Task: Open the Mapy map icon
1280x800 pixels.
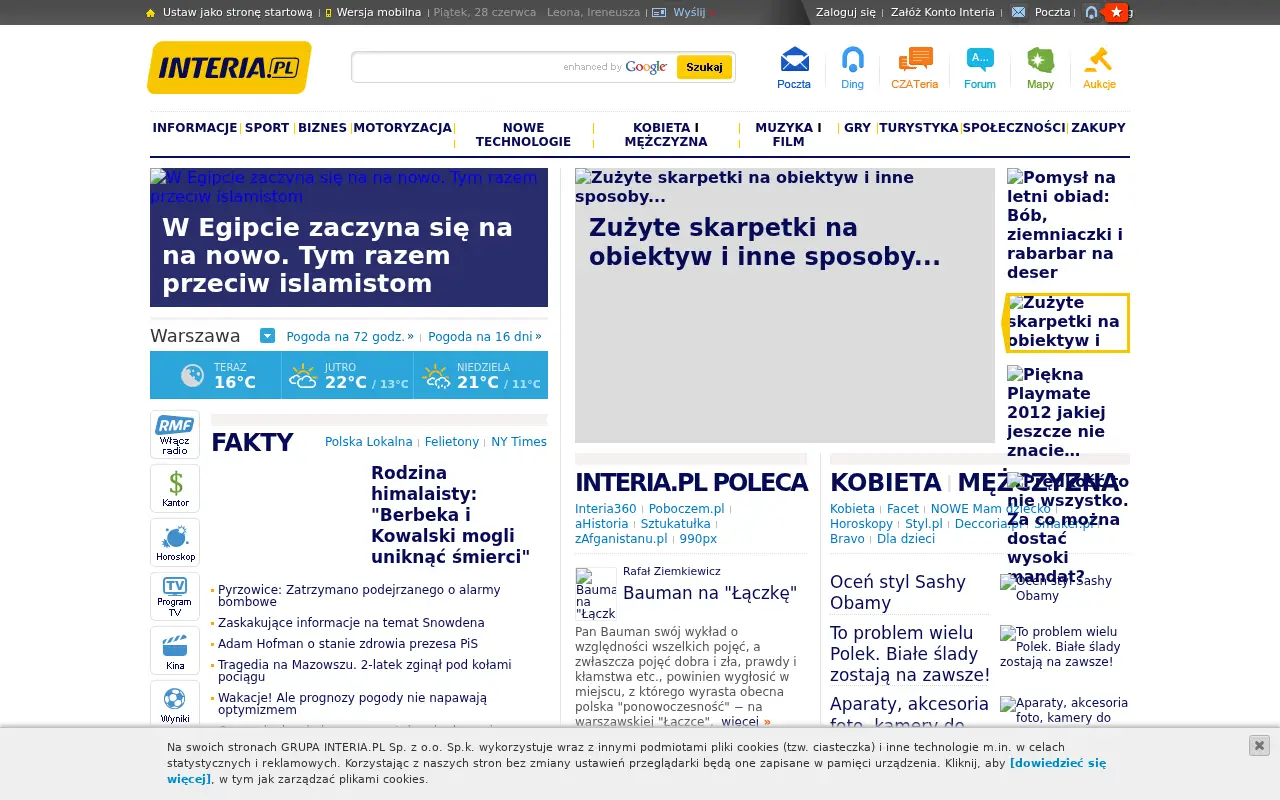Action: click(x=1040, y=67)
